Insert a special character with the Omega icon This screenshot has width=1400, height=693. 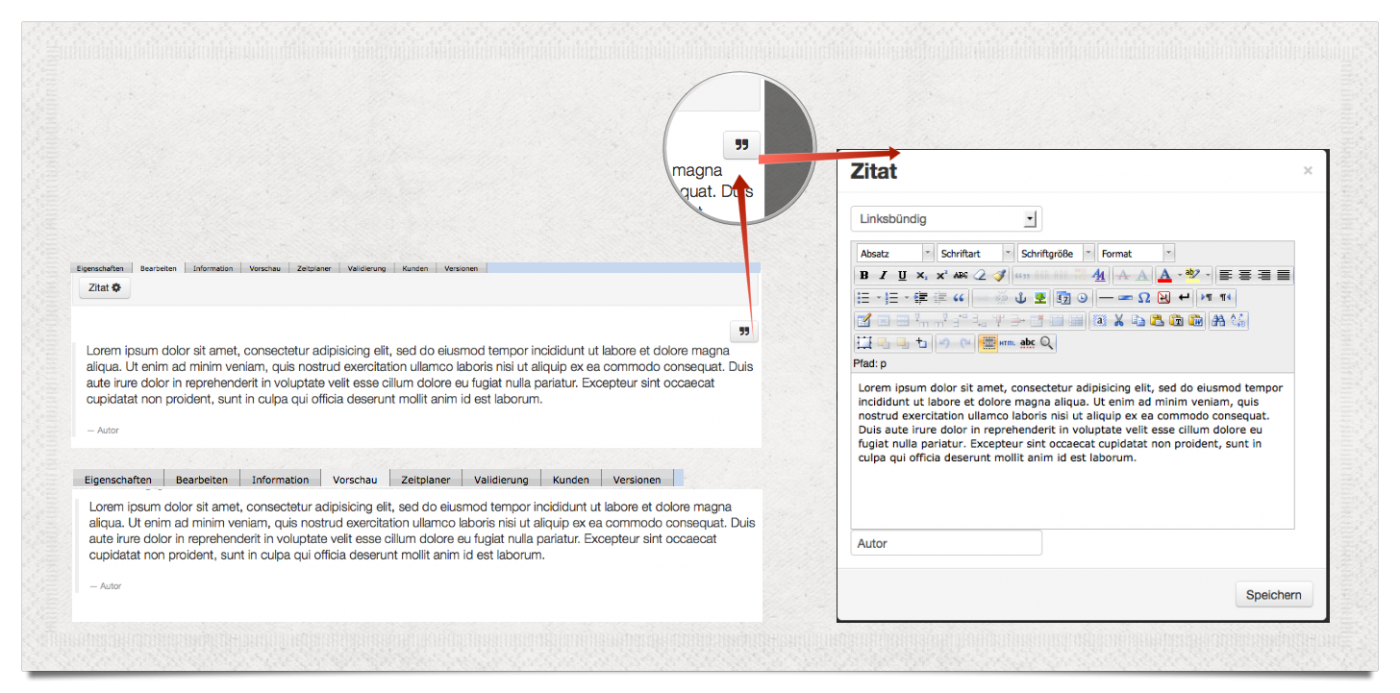tap(1144, 298)
